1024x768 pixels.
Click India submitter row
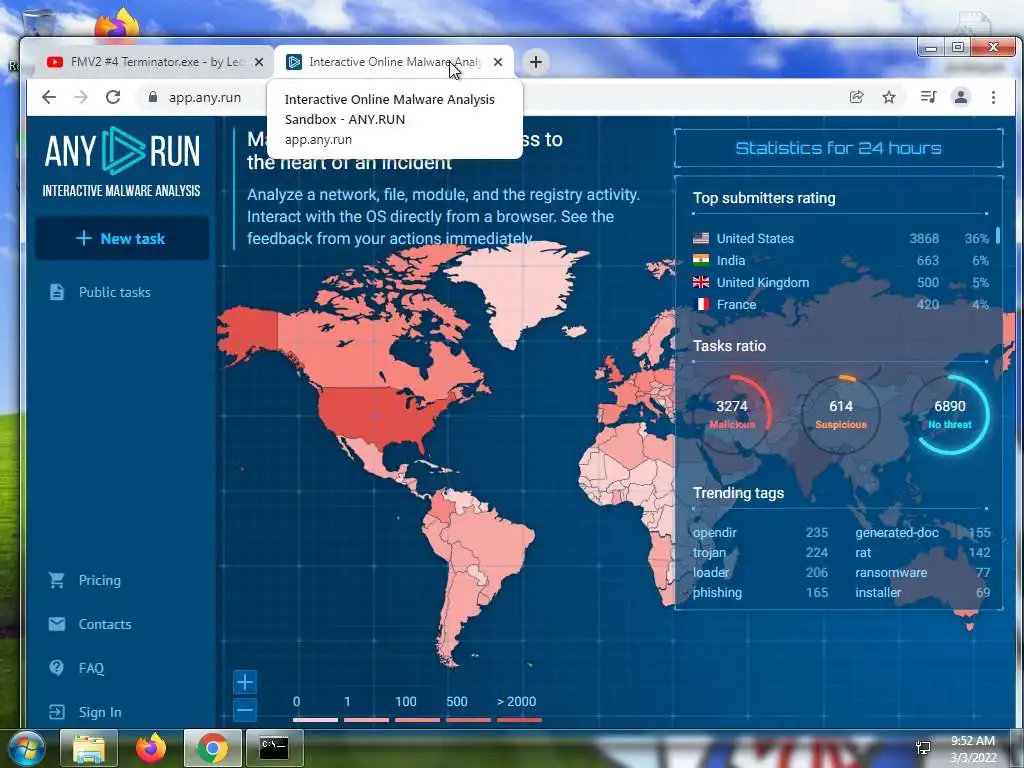pyautogui.click(x=840, y=260)
